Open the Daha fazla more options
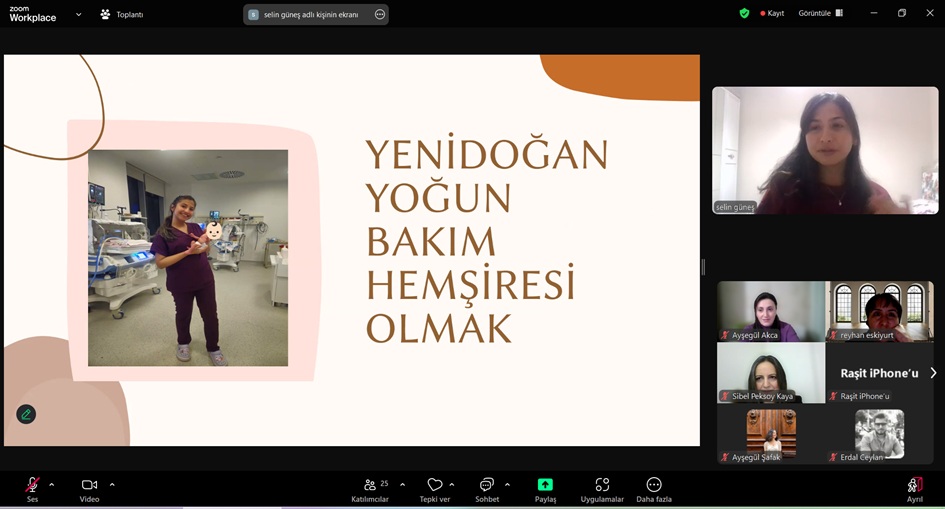Viewport: 945px width, 509px height. pyautogui.click(x=654, y=485)
